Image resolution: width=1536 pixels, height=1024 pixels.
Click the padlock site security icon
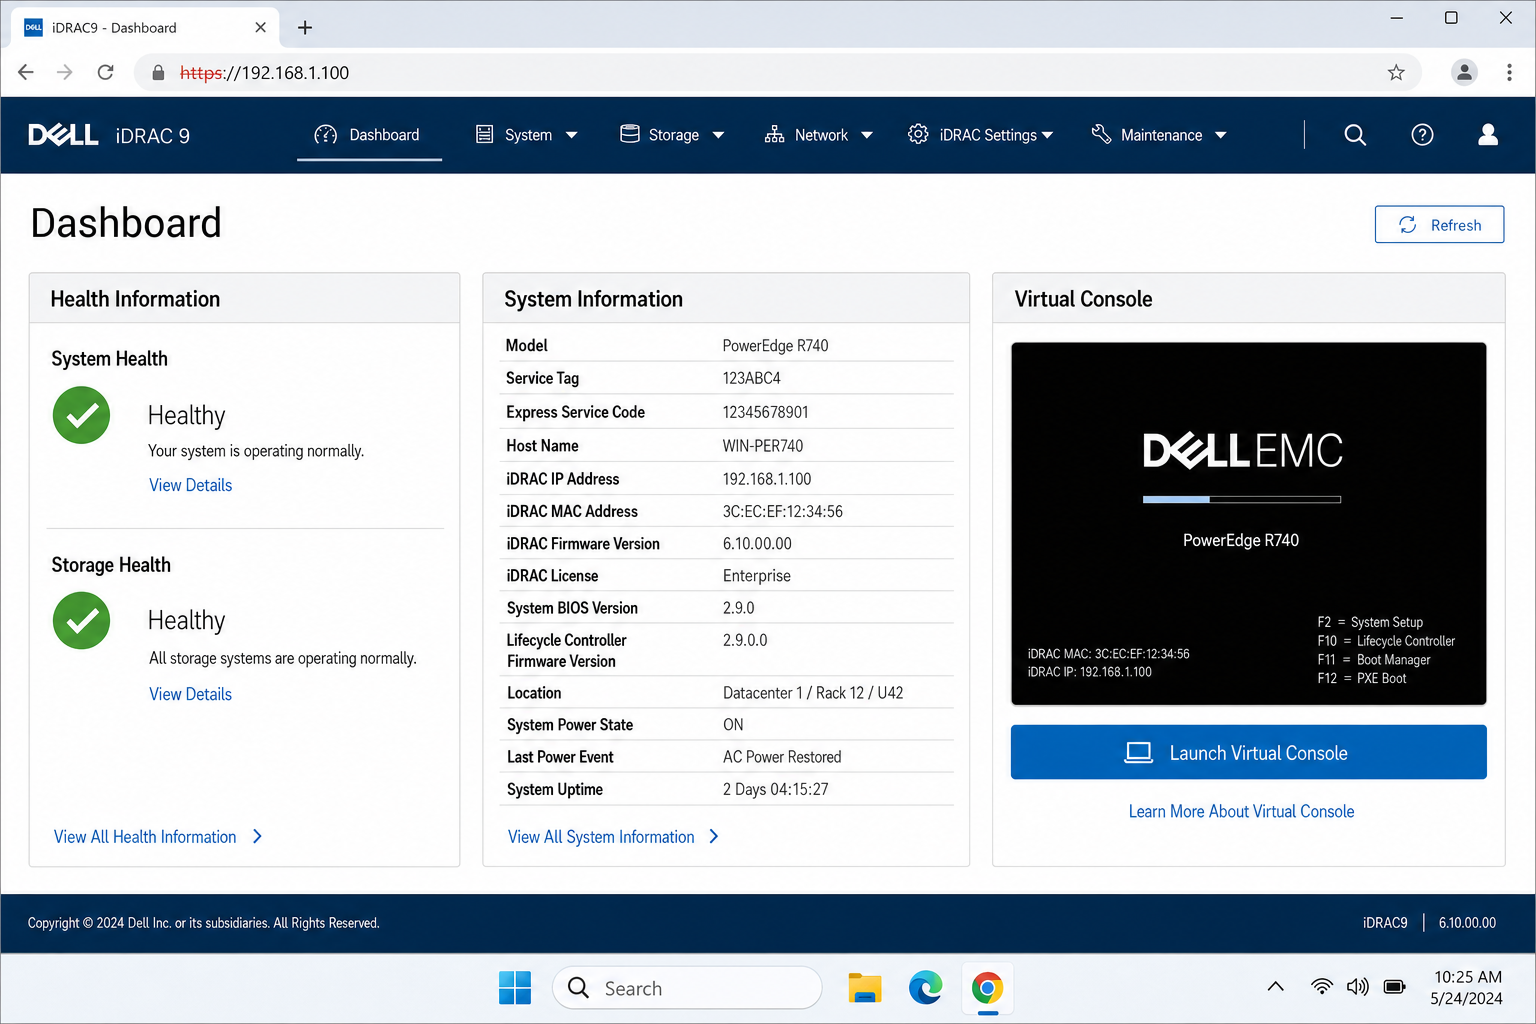coord(157,72)
